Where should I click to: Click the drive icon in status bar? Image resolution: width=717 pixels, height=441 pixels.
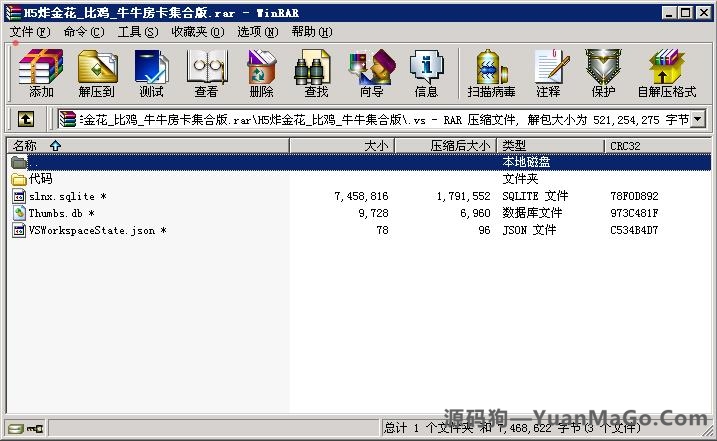click(15, 429)
